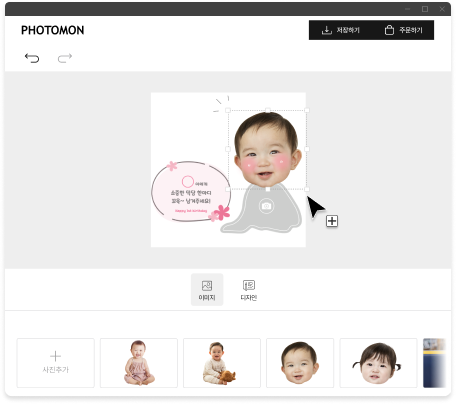Image resolution: width=456 pixels, height=405 pixels.
Task: Choose the smiling baby boy face thumbnail
Action: (x=300, y=363)
